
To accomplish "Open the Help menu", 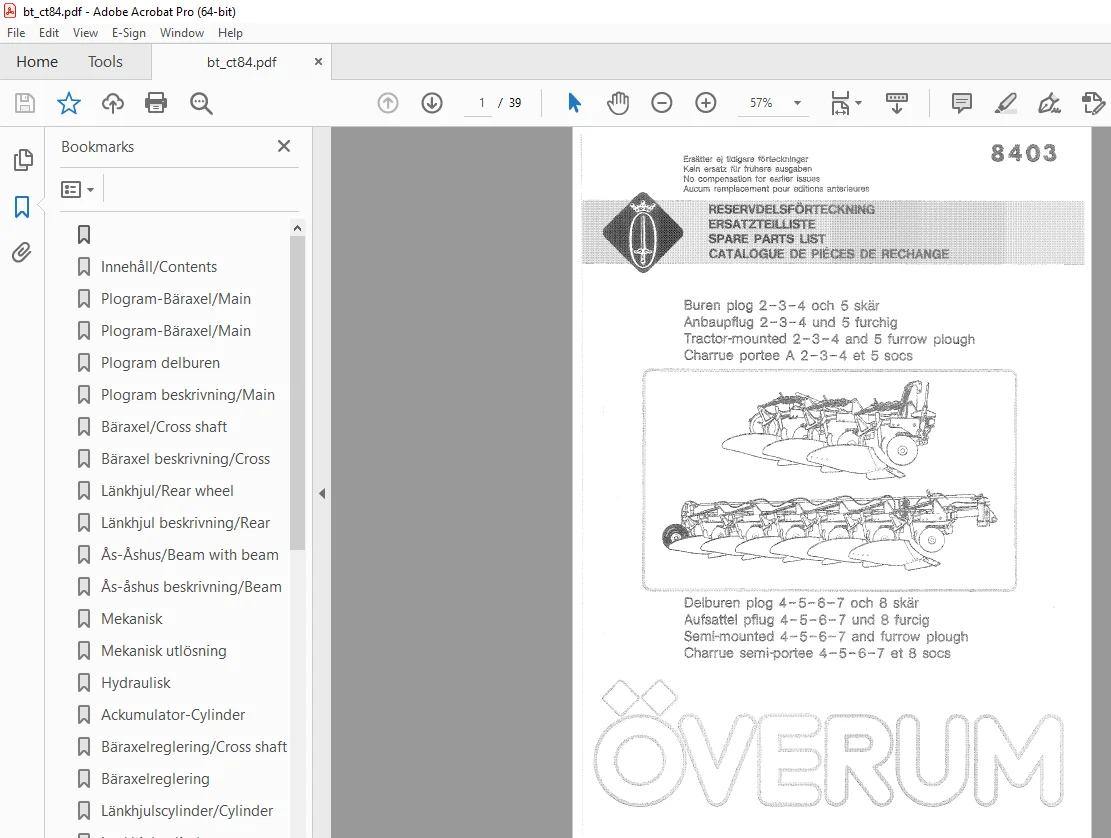I will click(230, 33).
